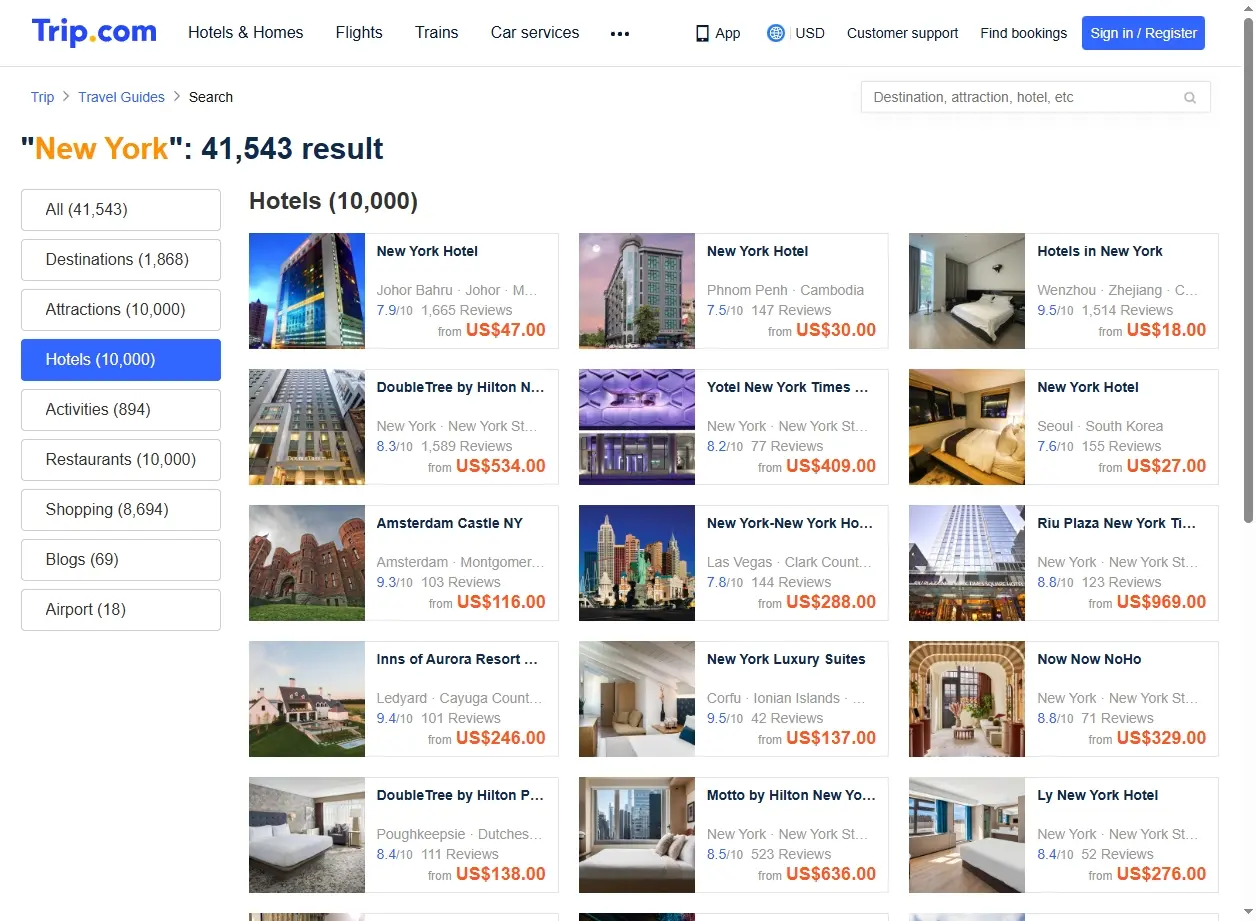
Task: Open New York-New York Las Vegas thumbnail
Action: coord(637,563)
